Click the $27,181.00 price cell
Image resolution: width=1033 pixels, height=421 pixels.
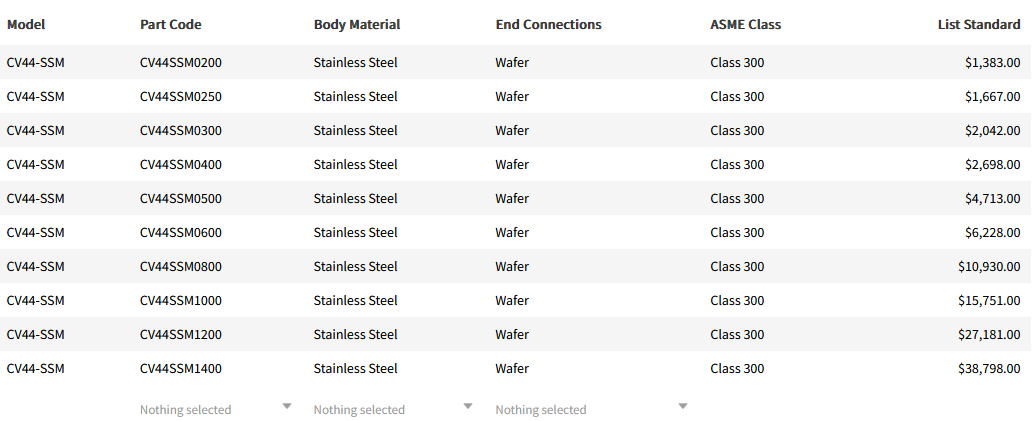tap(989, 334)
